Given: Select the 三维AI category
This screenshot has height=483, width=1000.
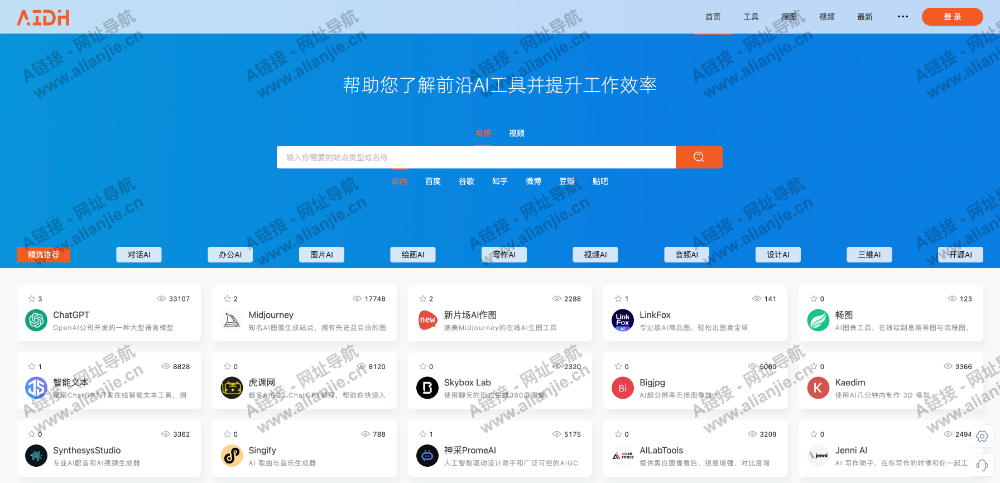Looking at the screenshot, I should coord(869,255).
